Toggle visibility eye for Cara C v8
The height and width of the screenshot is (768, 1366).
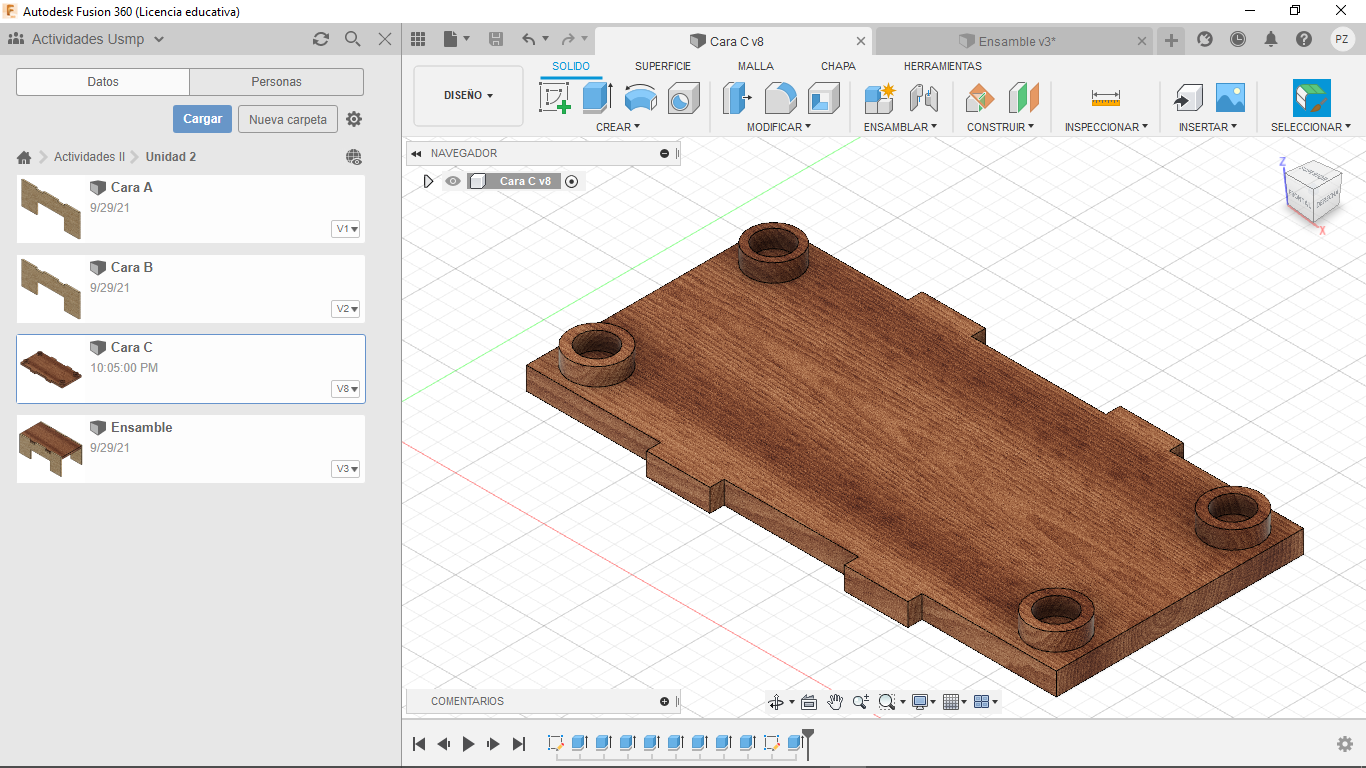click(453, 181)
